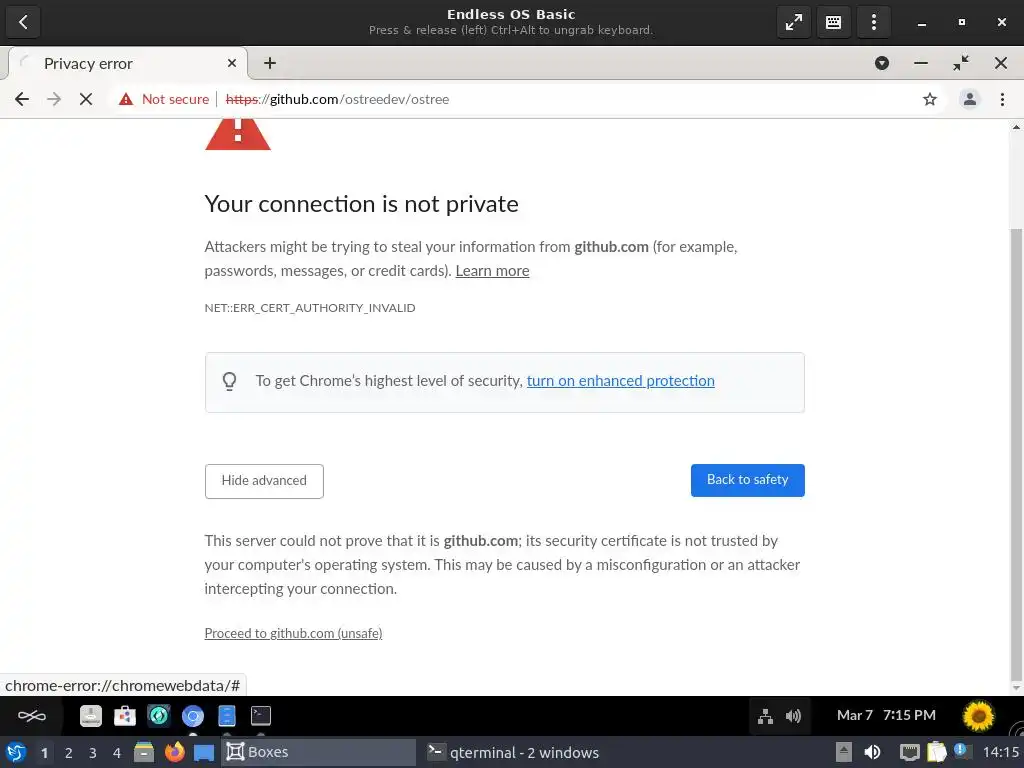This screenshot has height=768, width=1024.
Task: Click show desktop icon in host panel
Action: click(204, 753)
